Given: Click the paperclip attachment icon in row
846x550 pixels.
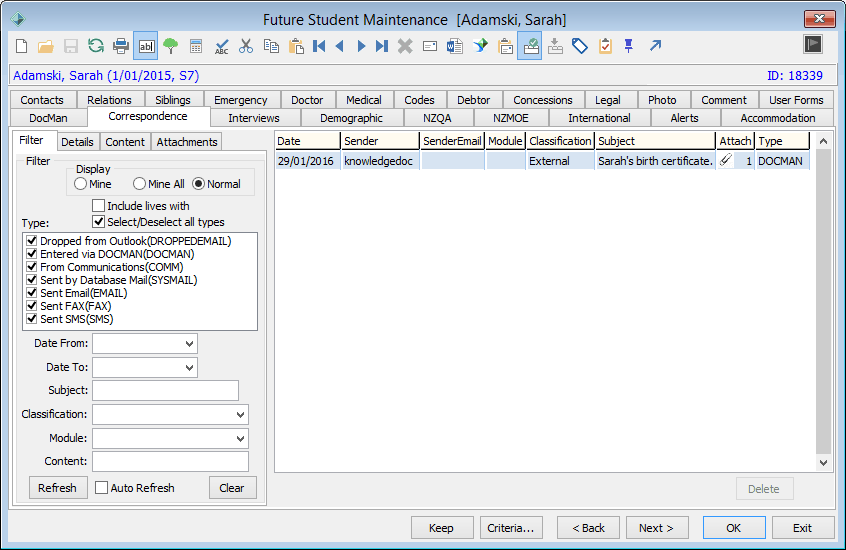Looking at the screenshot, I should (x=726, y=160).
